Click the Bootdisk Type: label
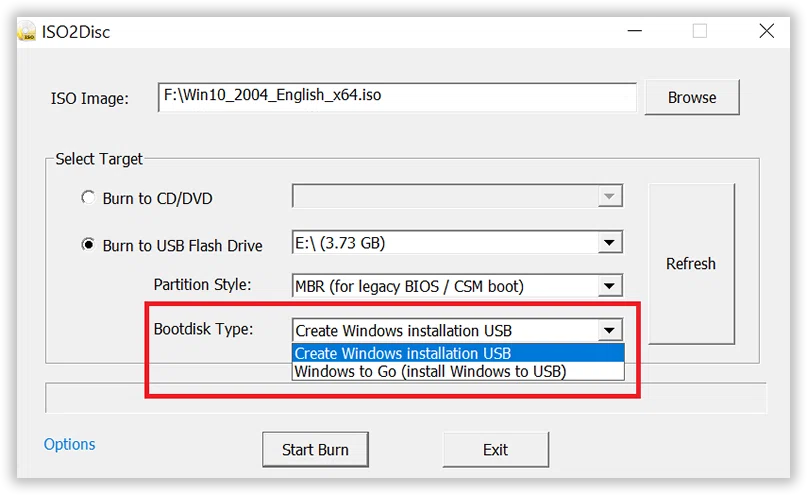 coord(203,329)
